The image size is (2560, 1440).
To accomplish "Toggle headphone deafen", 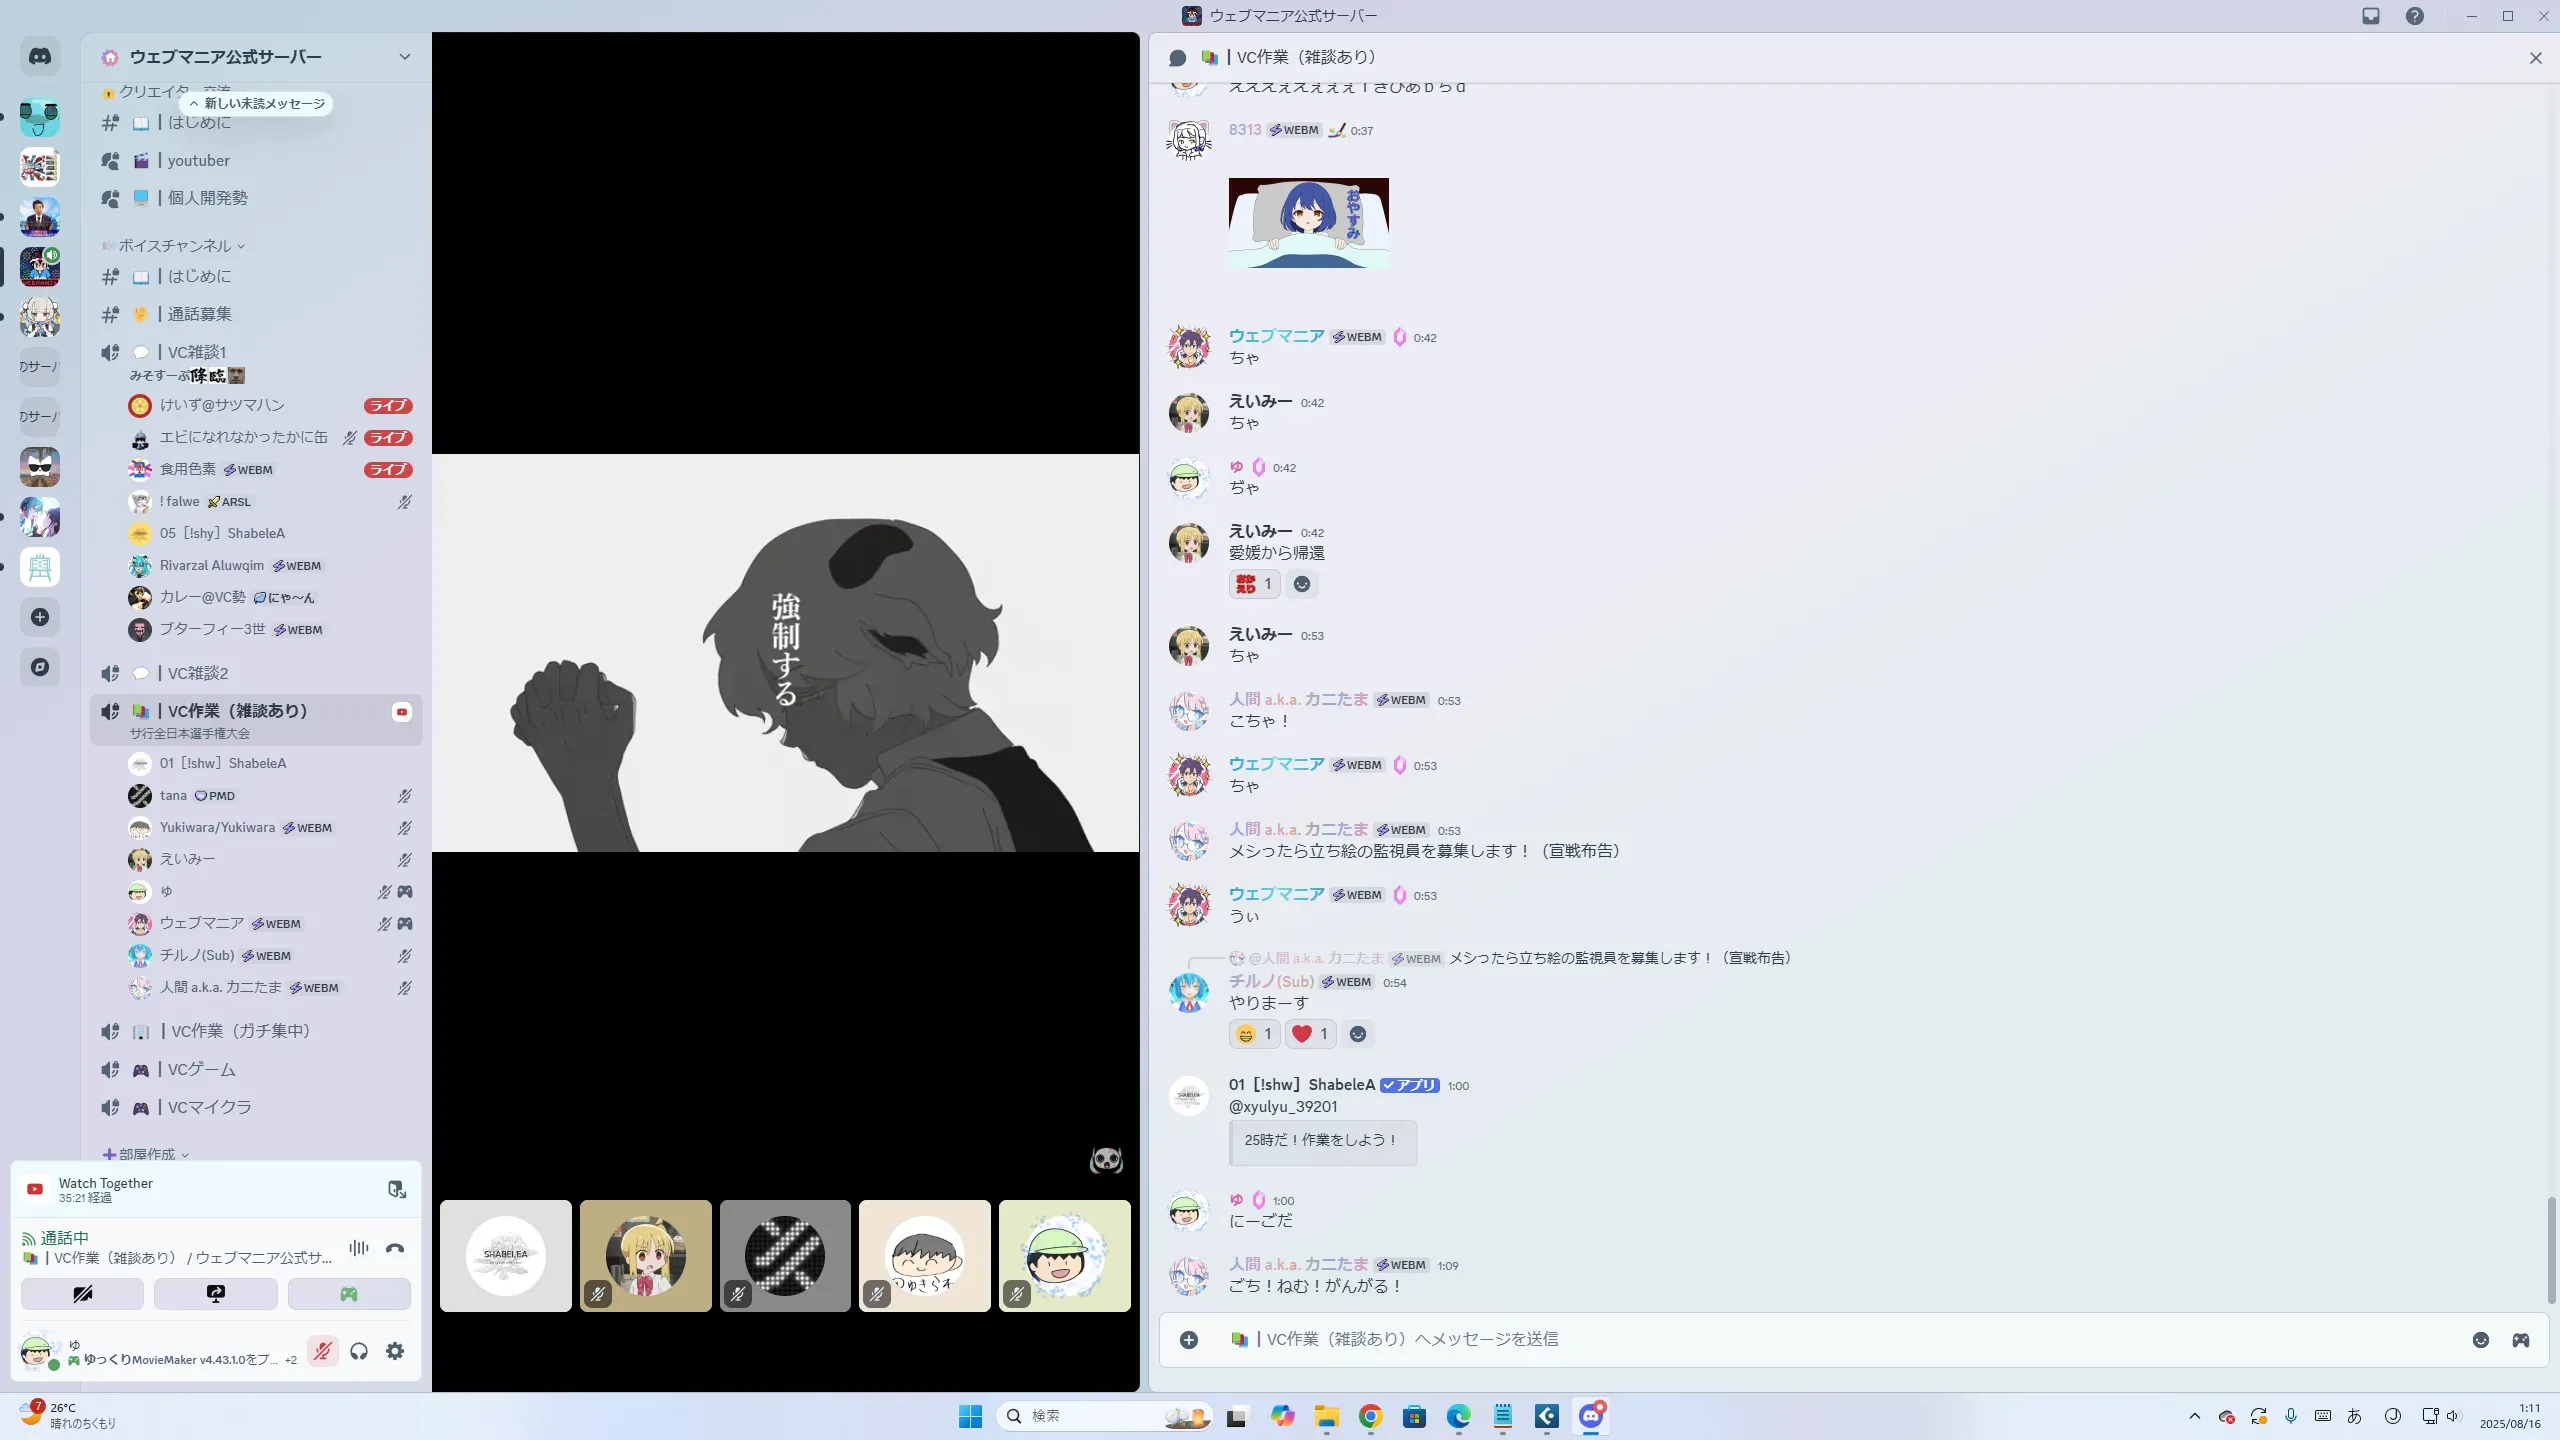I will pyautogui.click(x=359, y=1351).
